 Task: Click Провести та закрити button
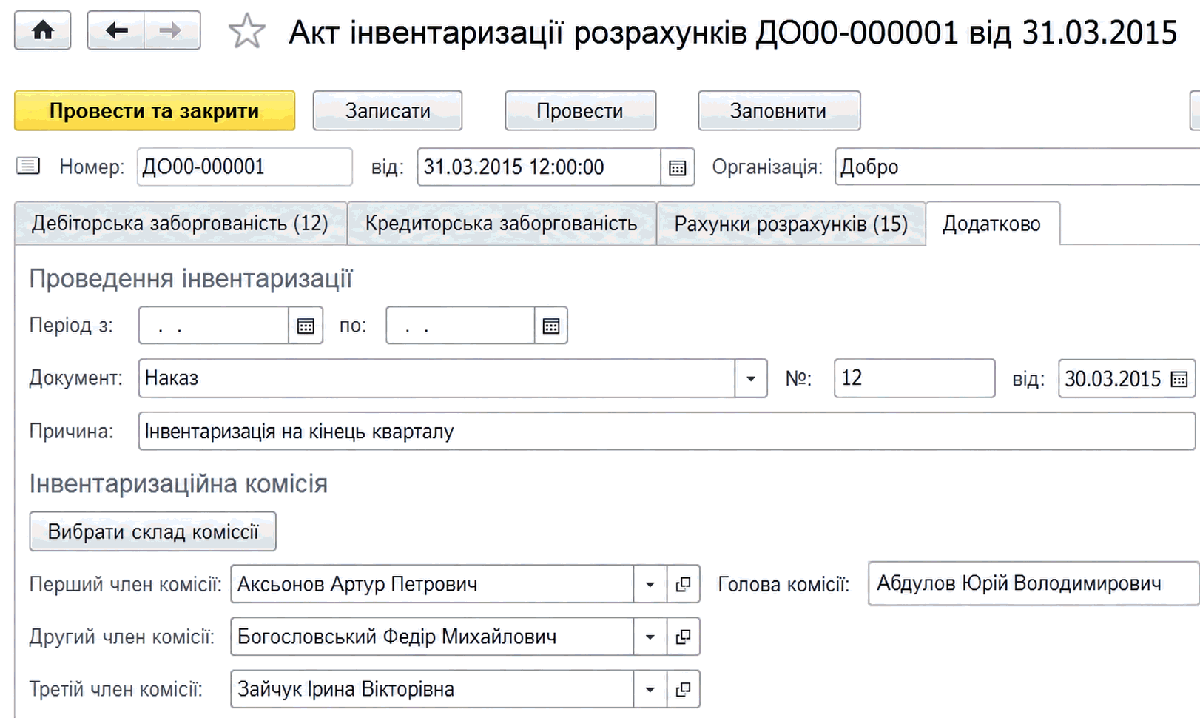154,111
